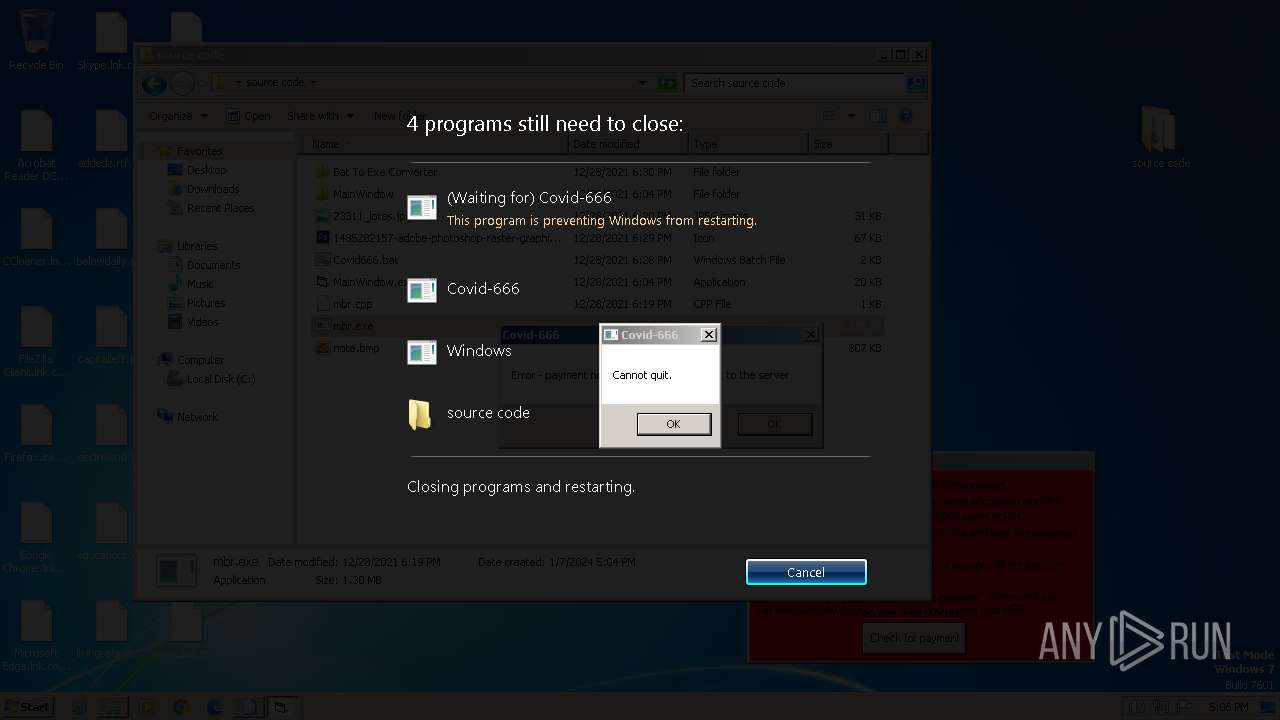Click the second Covid-666 program icon
The width and height of the screenshot is (1280, 720).
click(x=422, y=290)
